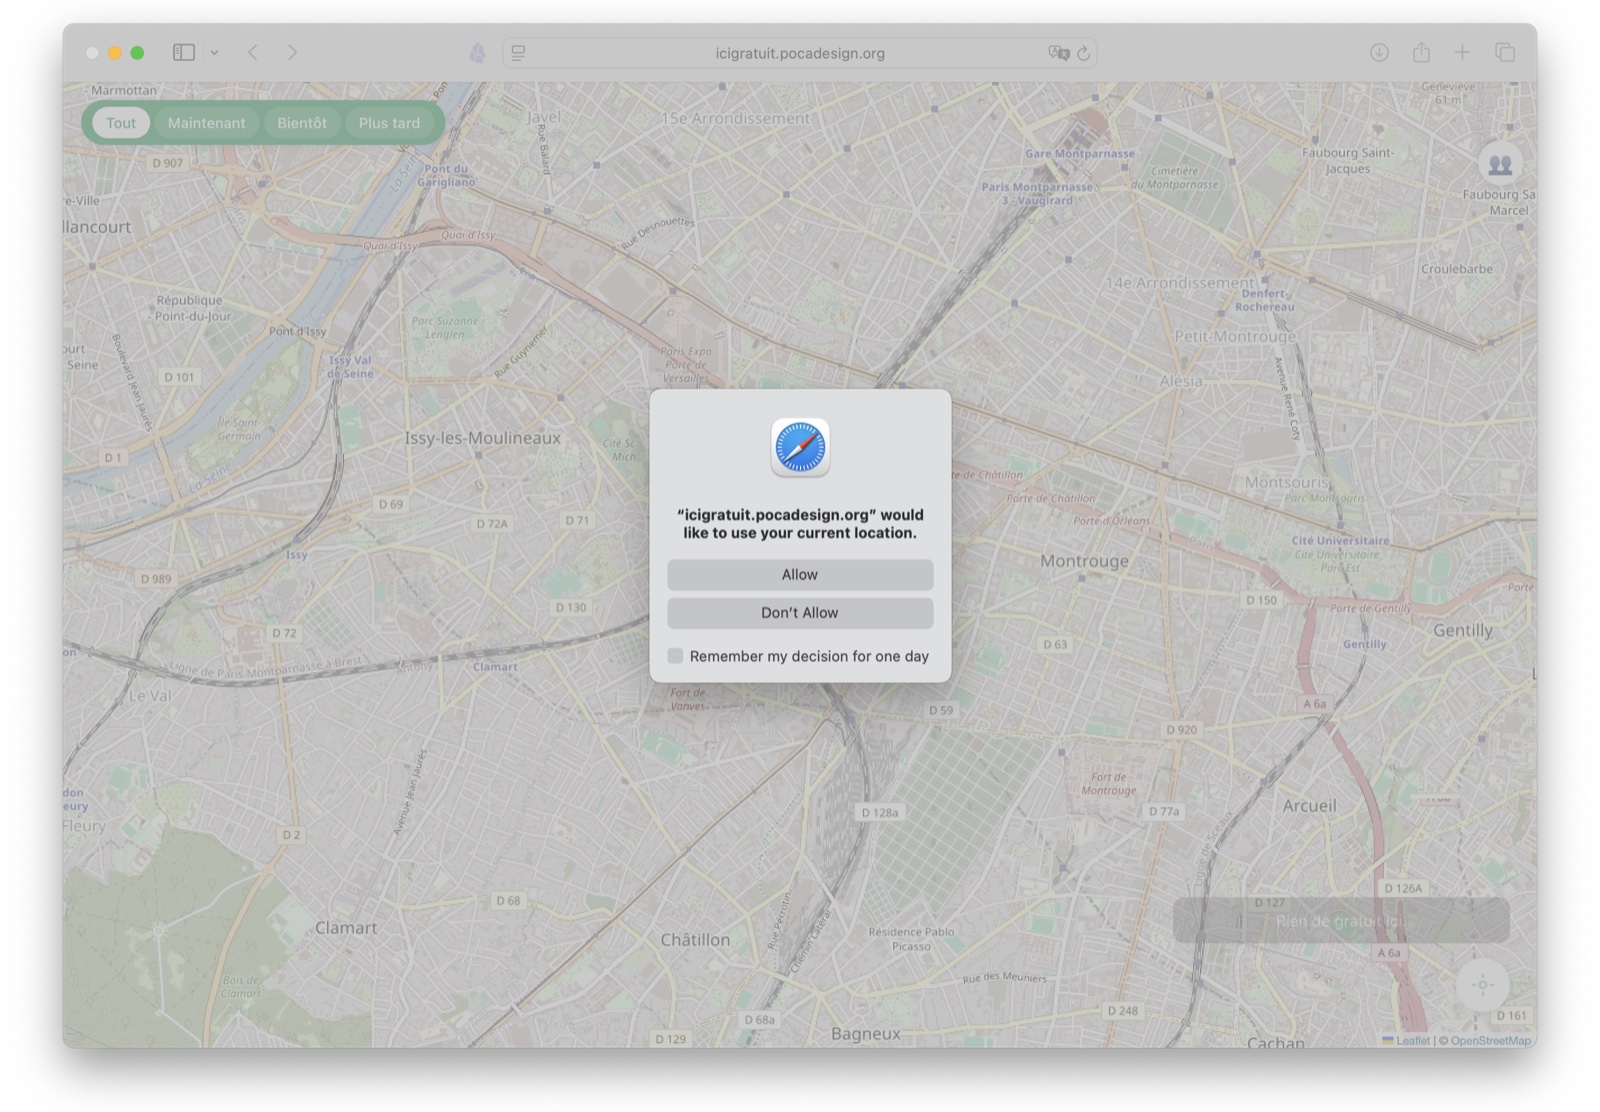Expand the sidebar dropdown chevron
The width and height of the screenshot is (1600, 1112).
[214, 53]
